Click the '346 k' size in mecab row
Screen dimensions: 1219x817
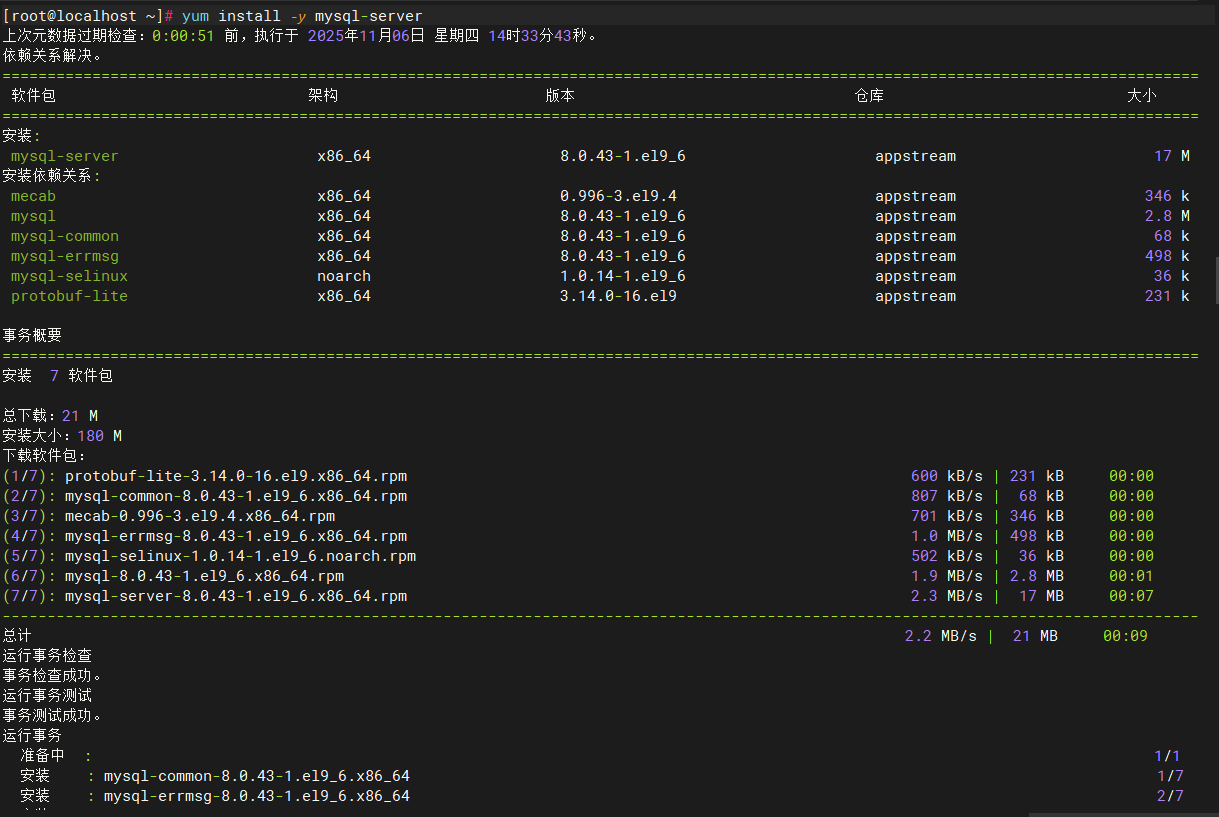[1167, 196]
